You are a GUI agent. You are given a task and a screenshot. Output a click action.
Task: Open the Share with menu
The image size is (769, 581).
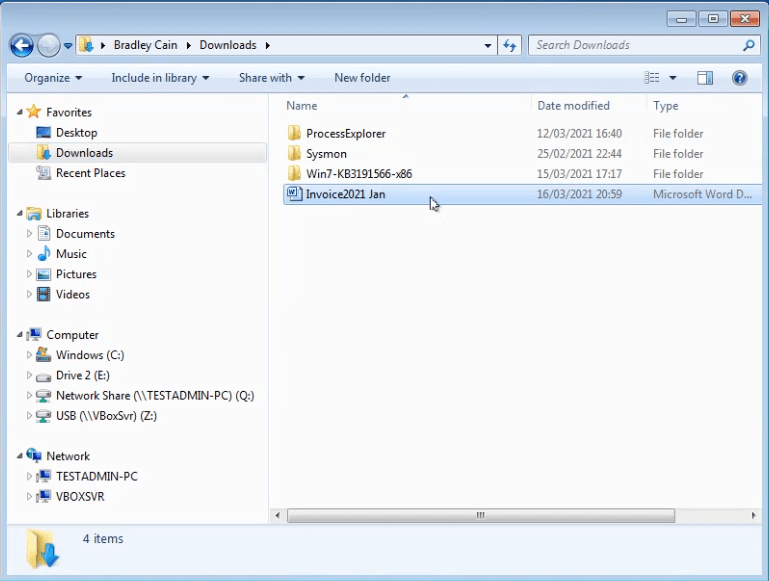pos(271,78)
